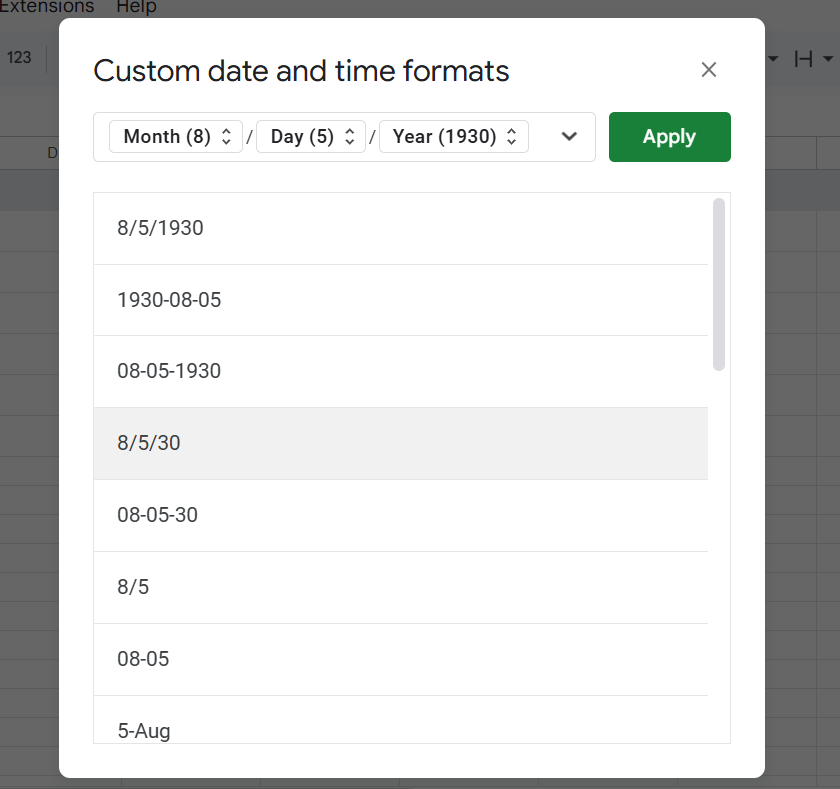This screenshot has width=840, height=789.
Task: Open the Help menu behind the dialog
Action: pyautogui.click(x=136, y=7)
